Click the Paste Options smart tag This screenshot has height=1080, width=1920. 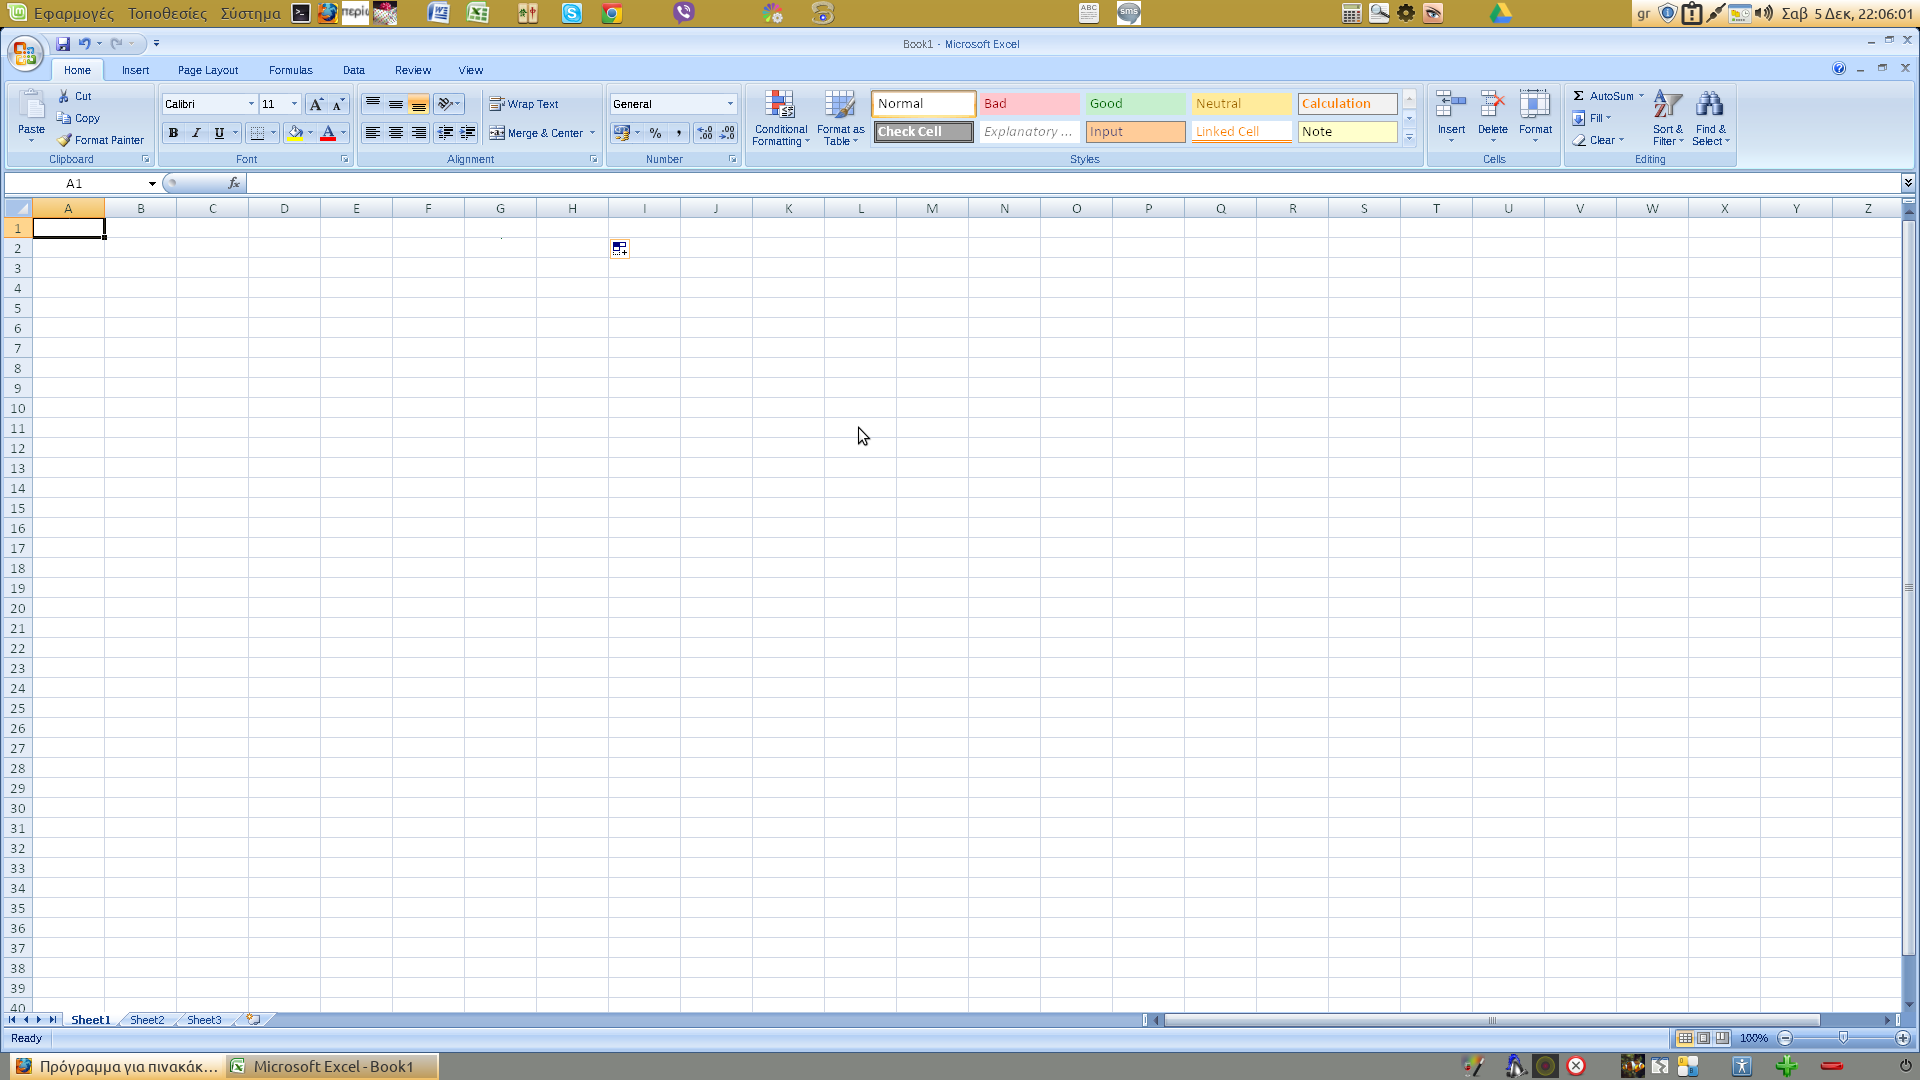[620, 249]
